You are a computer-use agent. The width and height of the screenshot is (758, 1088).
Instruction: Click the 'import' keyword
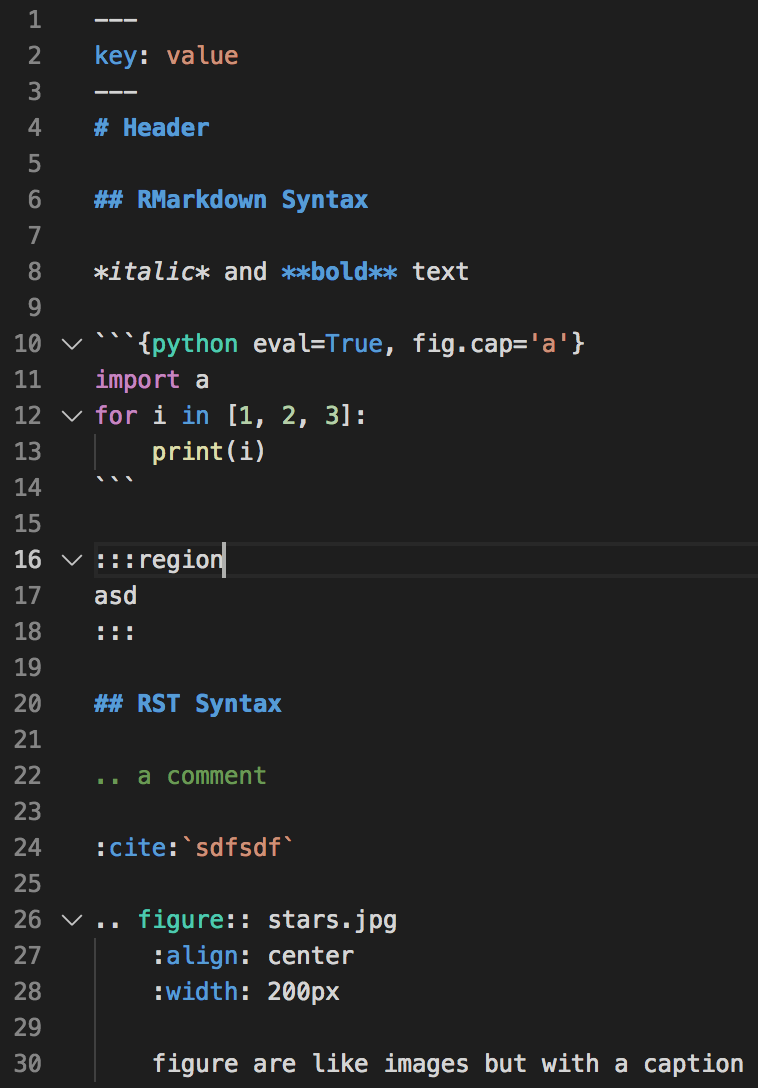pos(137,380)
